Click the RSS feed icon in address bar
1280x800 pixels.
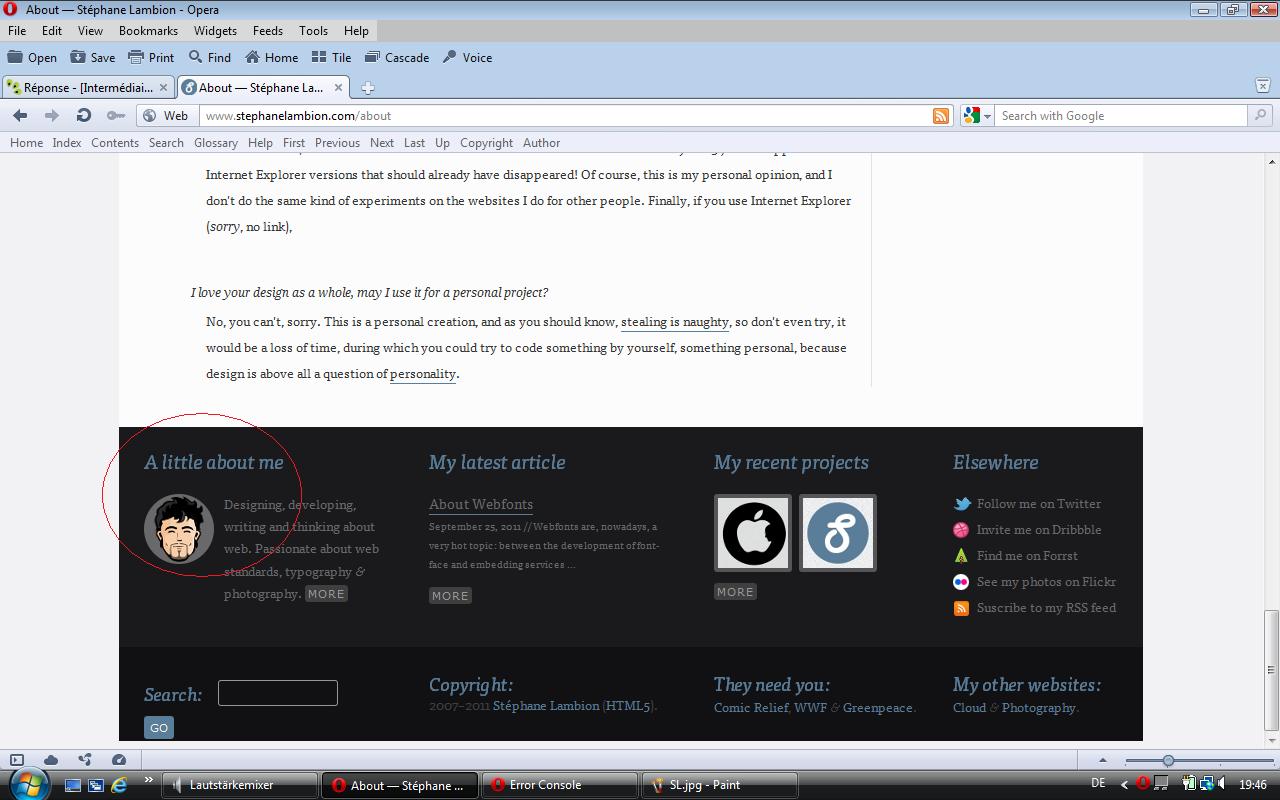tap(941, 116)
